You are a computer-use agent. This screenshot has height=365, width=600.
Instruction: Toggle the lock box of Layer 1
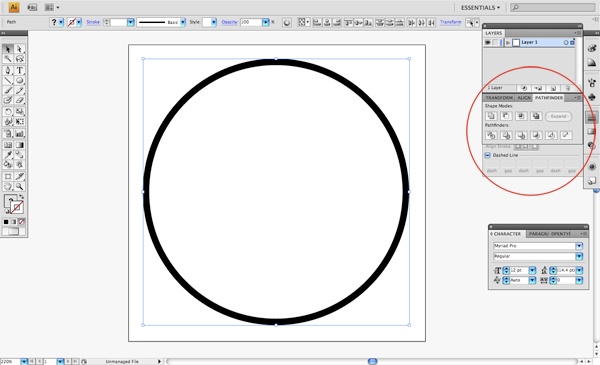pyautogui.click(x=496, y=42)
